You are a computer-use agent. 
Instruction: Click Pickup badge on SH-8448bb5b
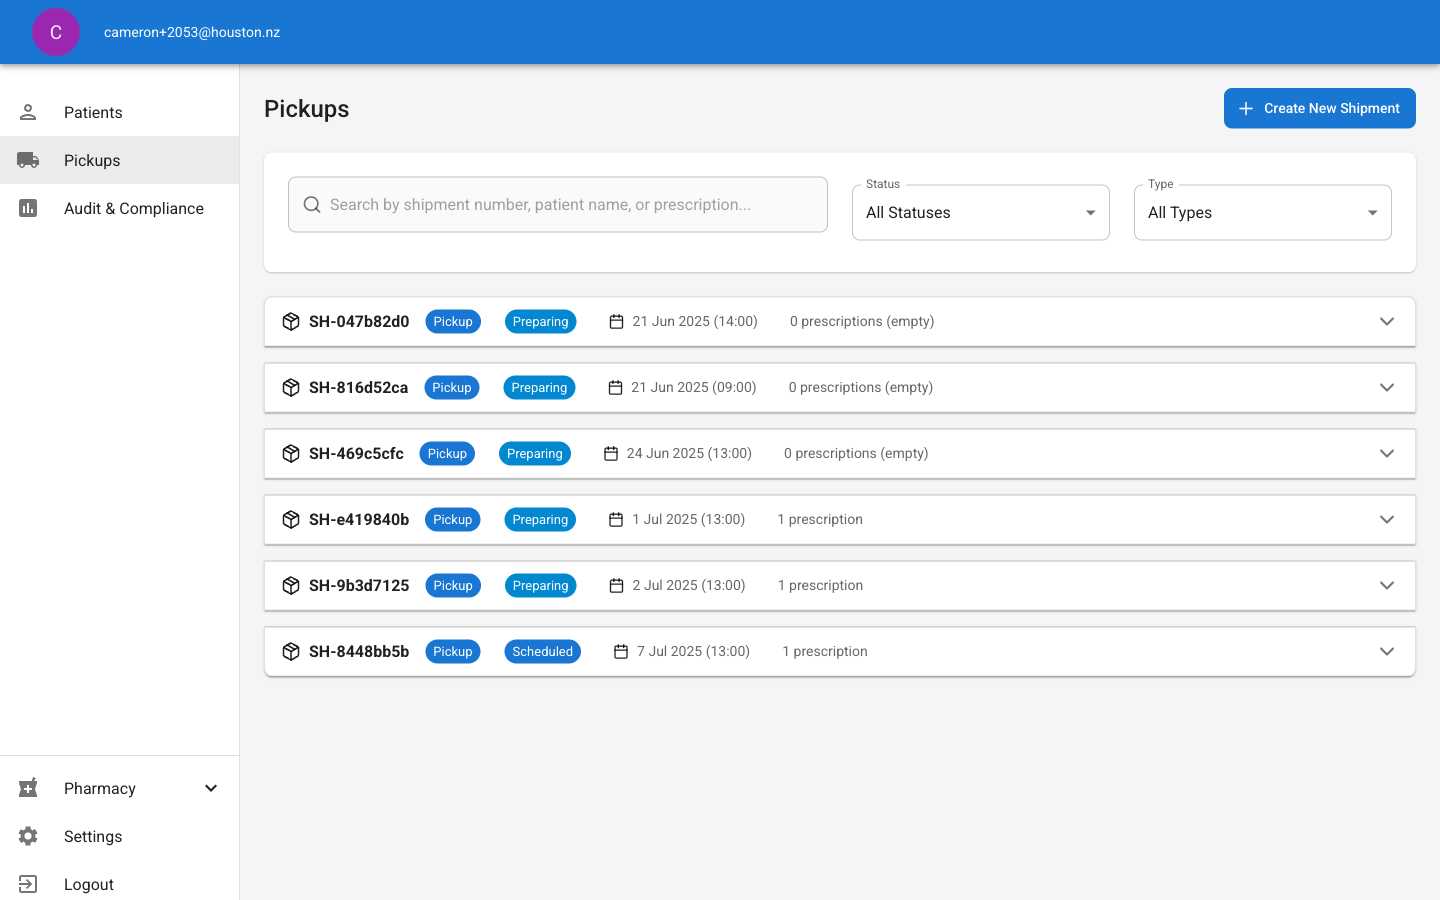click(453, 651)
